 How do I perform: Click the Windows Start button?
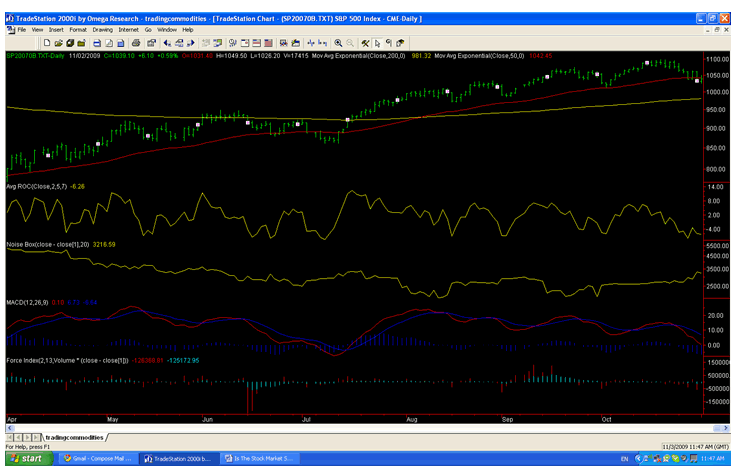24,458
